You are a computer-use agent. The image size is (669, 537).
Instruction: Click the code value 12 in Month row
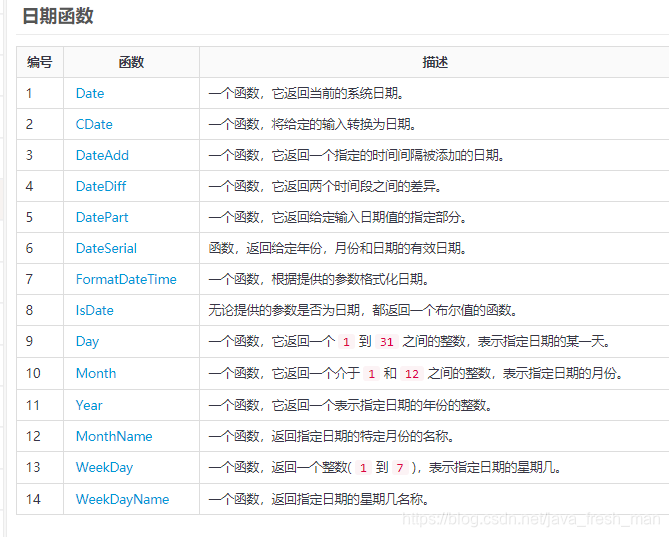tap(412, 374)
